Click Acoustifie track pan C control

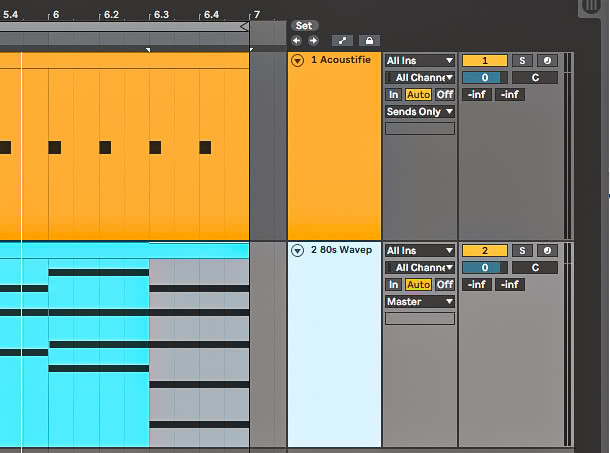pyautogui.click(x=535, y=78)
